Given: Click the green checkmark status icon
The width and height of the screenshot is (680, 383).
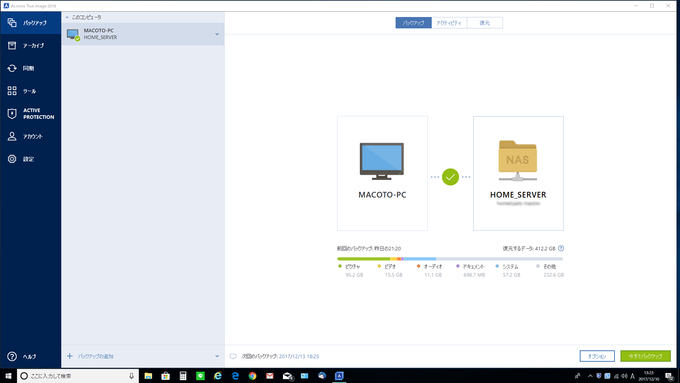Looking at the screenshot, I should coord(450,177).
